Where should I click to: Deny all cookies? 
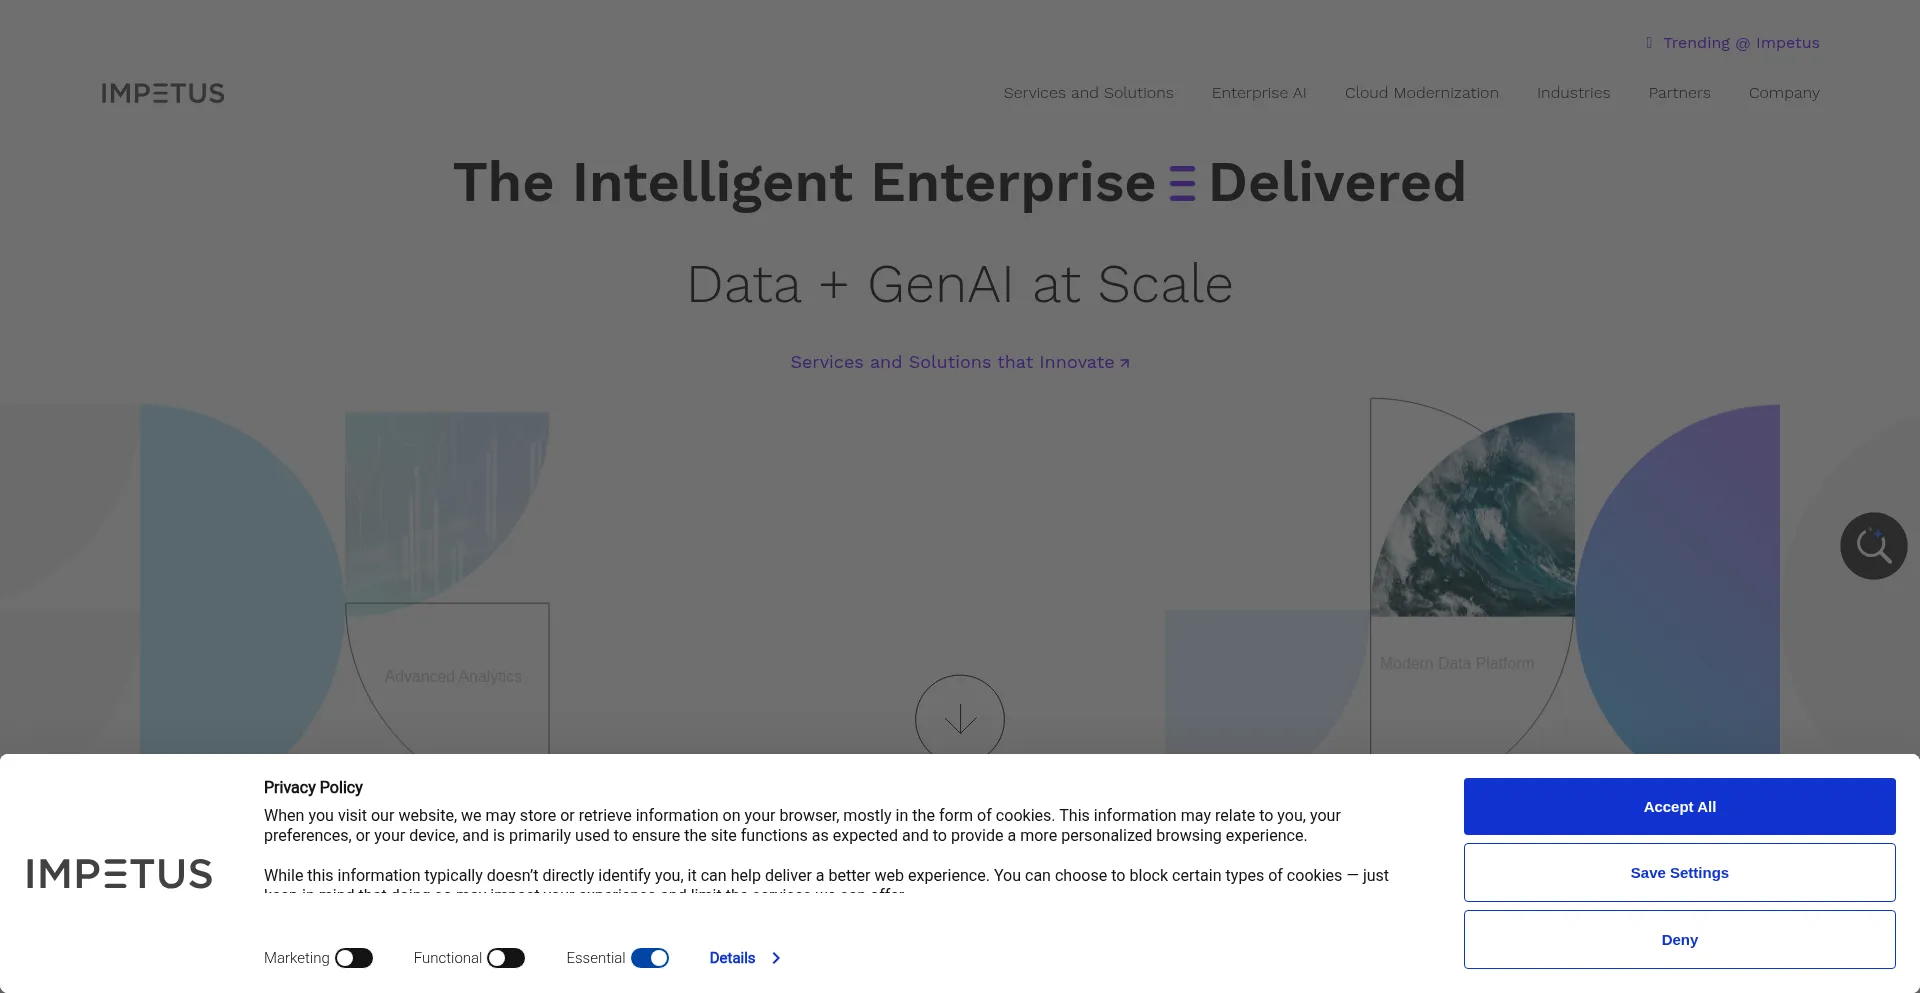(1679, 940)
